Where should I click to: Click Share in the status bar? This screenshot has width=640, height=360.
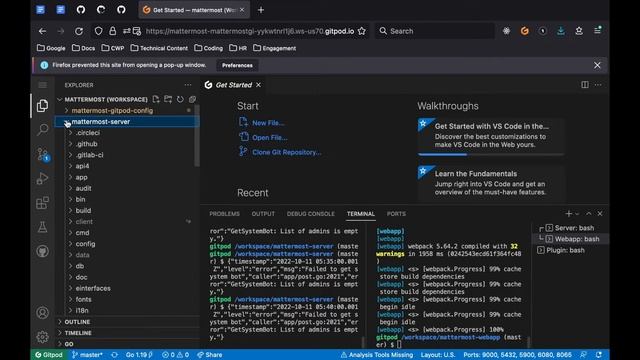210,355
